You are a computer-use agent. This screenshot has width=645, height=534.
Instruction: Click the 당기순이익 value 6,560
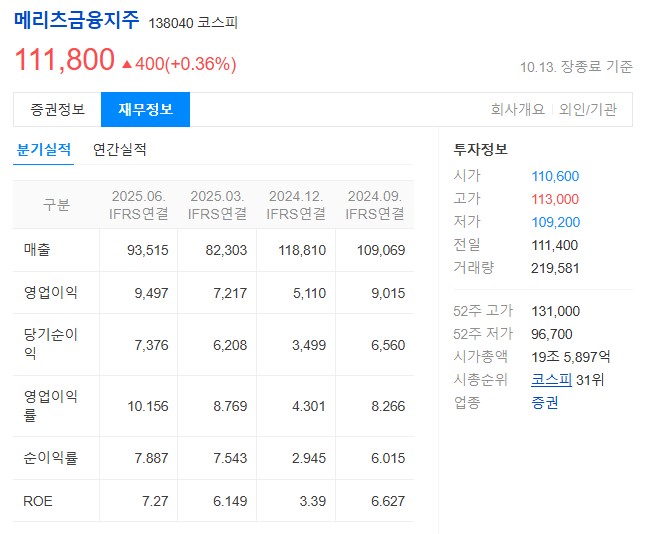[x=388, y=345]
